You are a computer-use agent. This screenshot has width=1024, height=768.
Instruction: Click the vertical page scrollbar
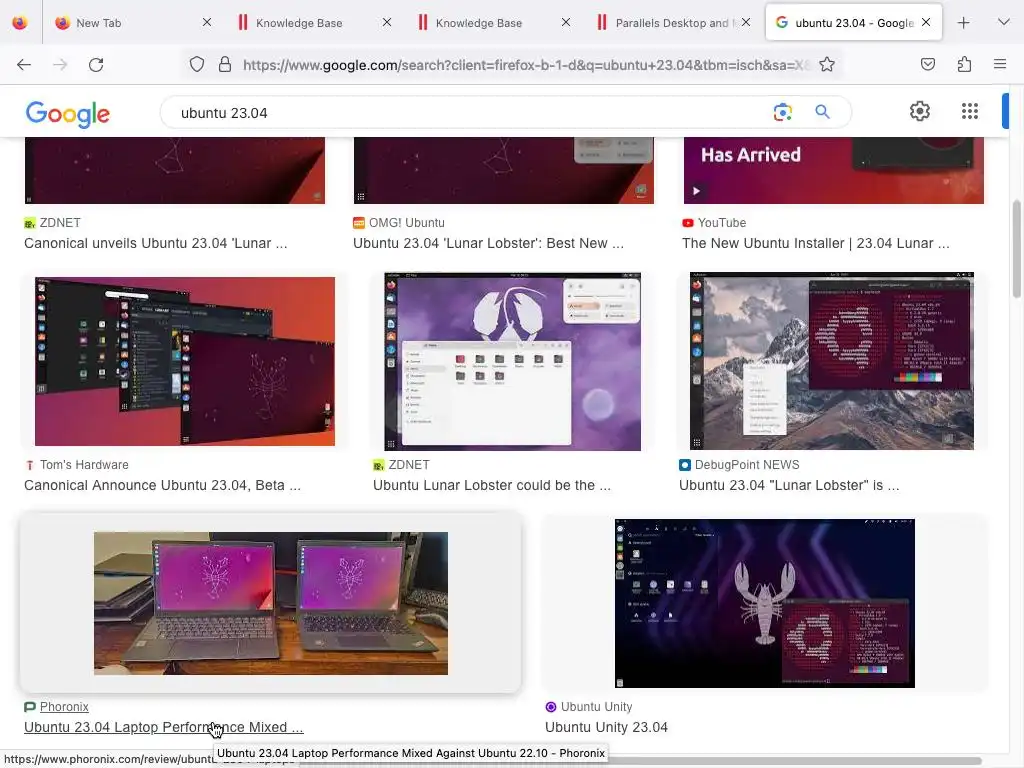1016,248
